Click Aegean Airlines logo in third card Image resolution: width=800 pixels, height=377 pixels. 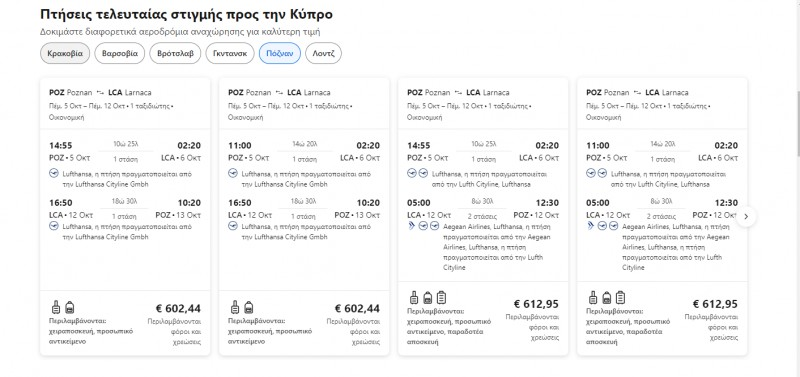411,225
